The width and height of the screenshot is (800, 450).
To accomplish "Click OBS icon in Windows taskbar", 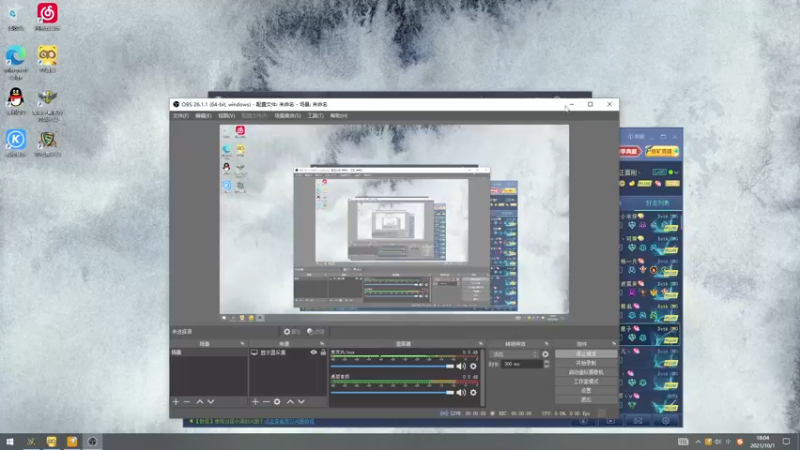I will click(x=92, y=441).
